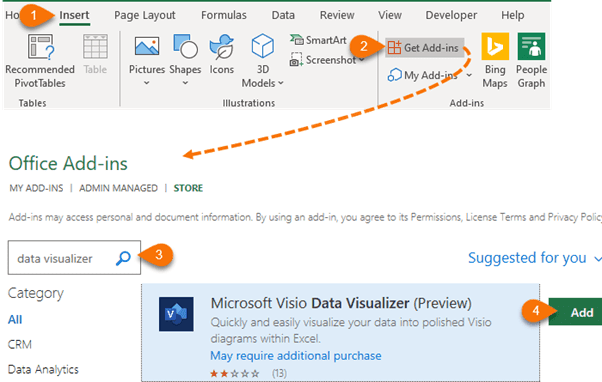The height and width of the screenshot is (382, 602).
Task: Click the star rating of Data Visualizer
Action: click(x=235, y=373)
